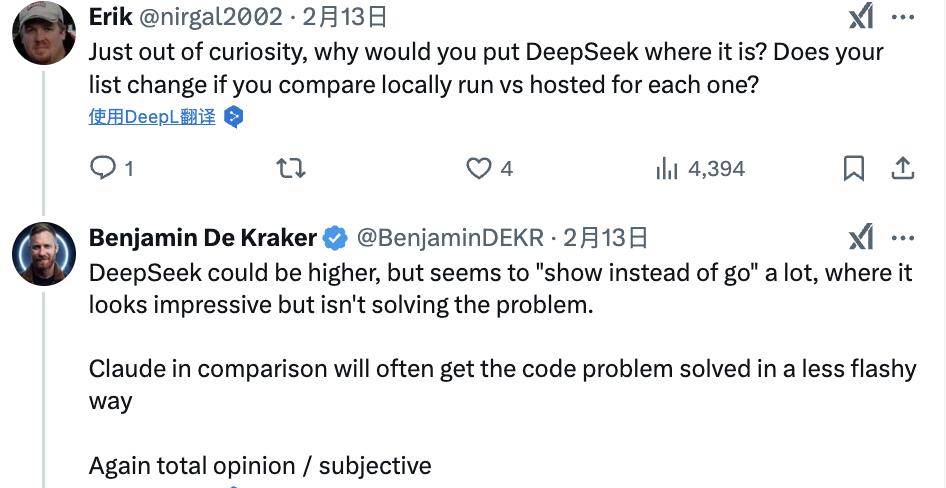946x488 pixels.
Task: Open Benjamin De Kraker name link
Action: coord(203,238)
